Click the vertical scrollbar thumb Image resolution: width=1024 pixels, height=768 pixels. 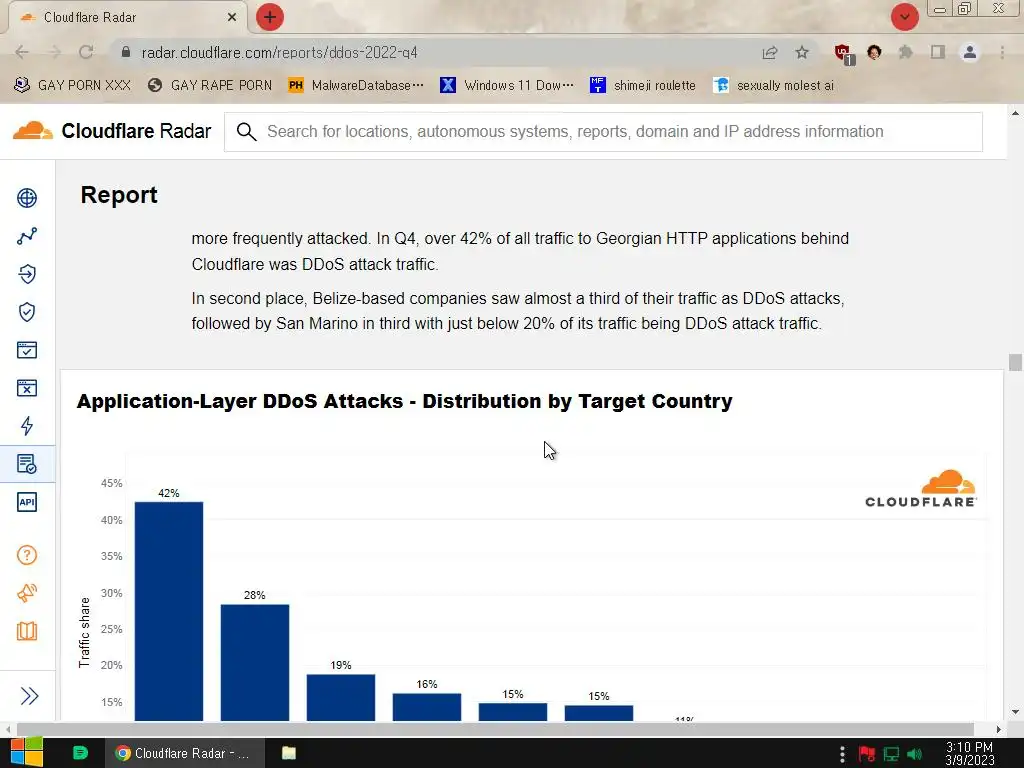pos(1014,362)
